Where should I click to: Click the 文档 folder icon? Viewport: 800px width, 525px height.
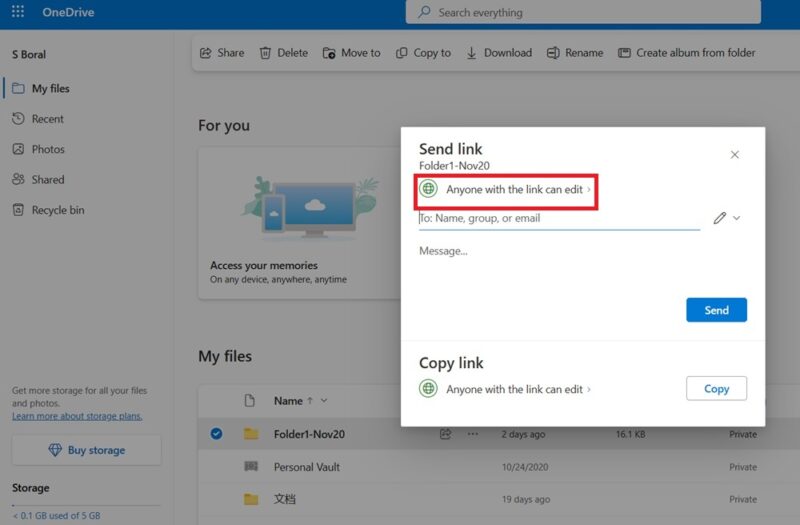(251, 499)
